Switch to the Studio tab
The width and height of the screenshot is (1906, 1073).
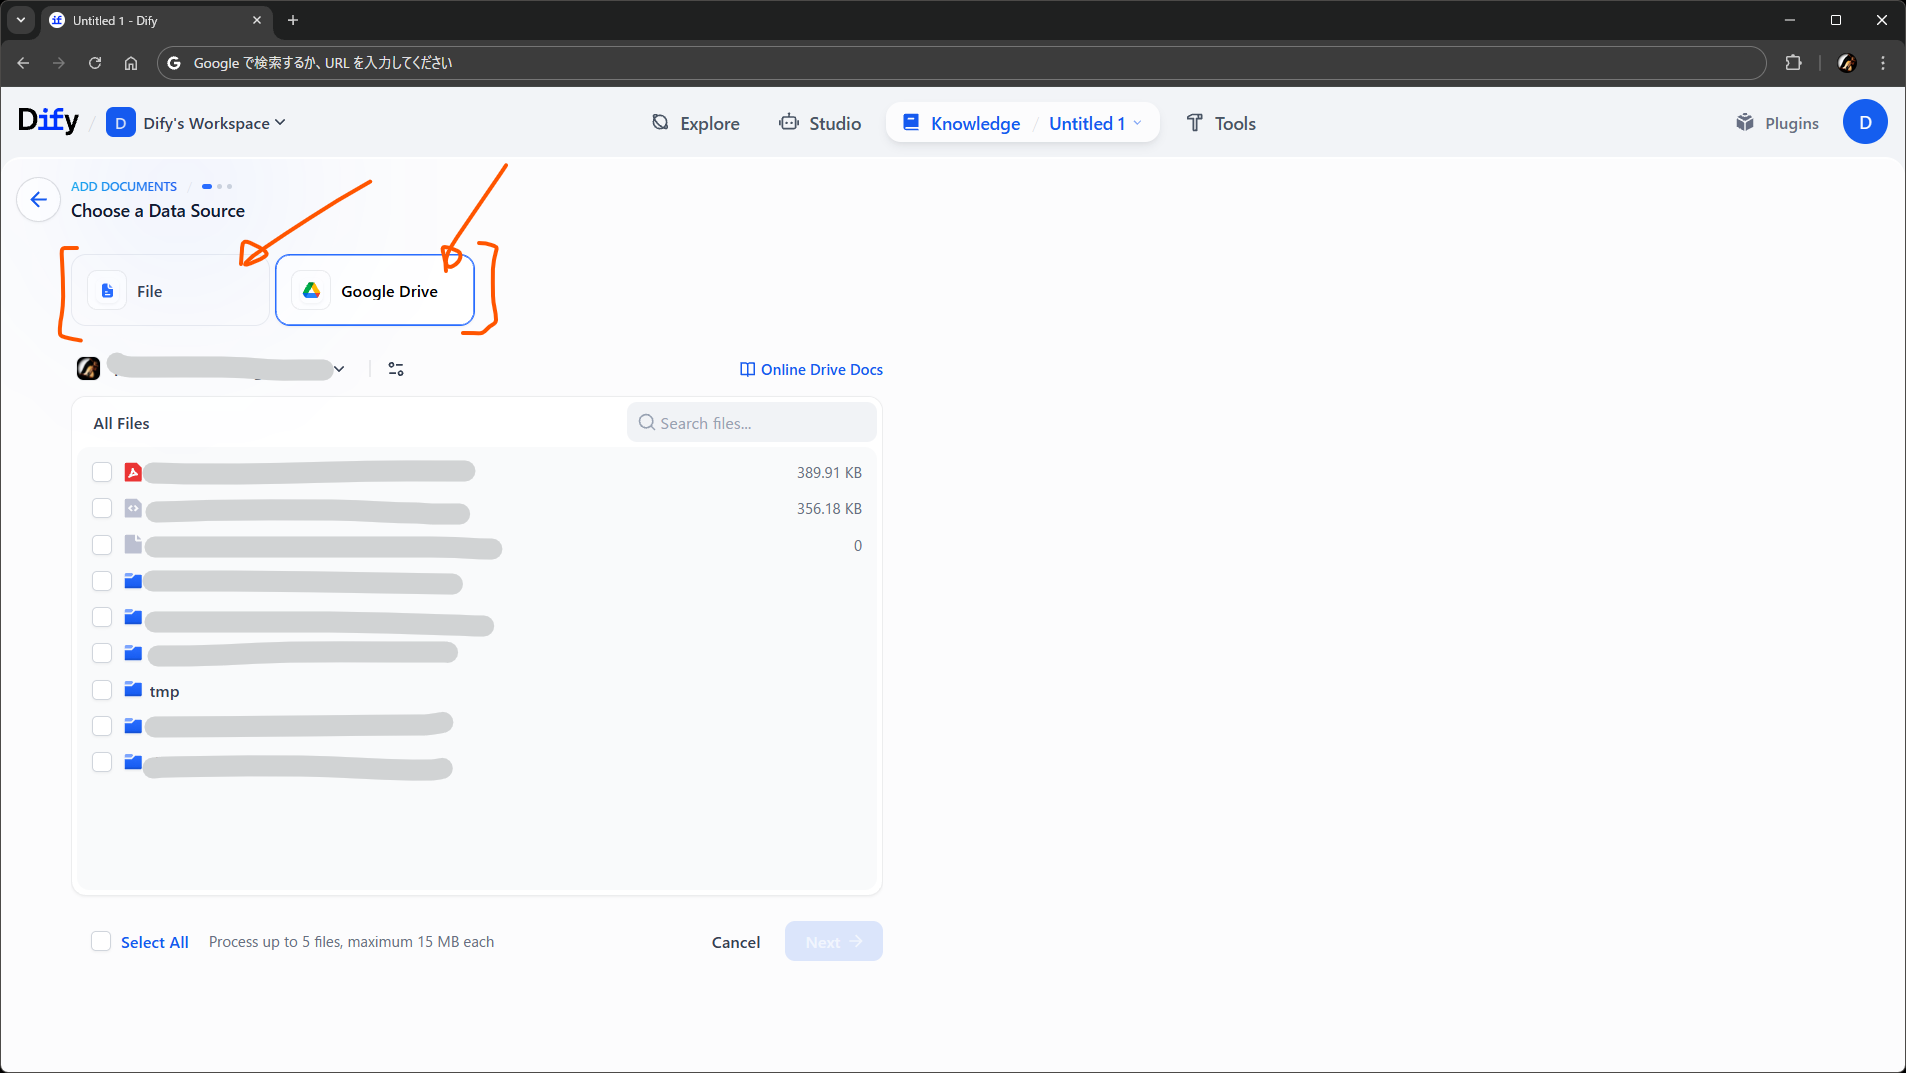pyautogui.click(x=820, y=123)
